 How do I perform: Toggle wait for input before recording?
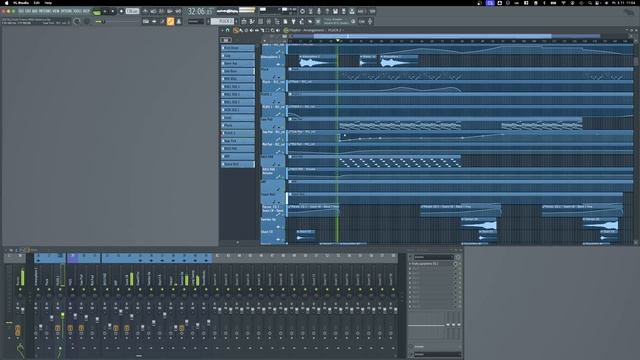[x=153, y=11]
